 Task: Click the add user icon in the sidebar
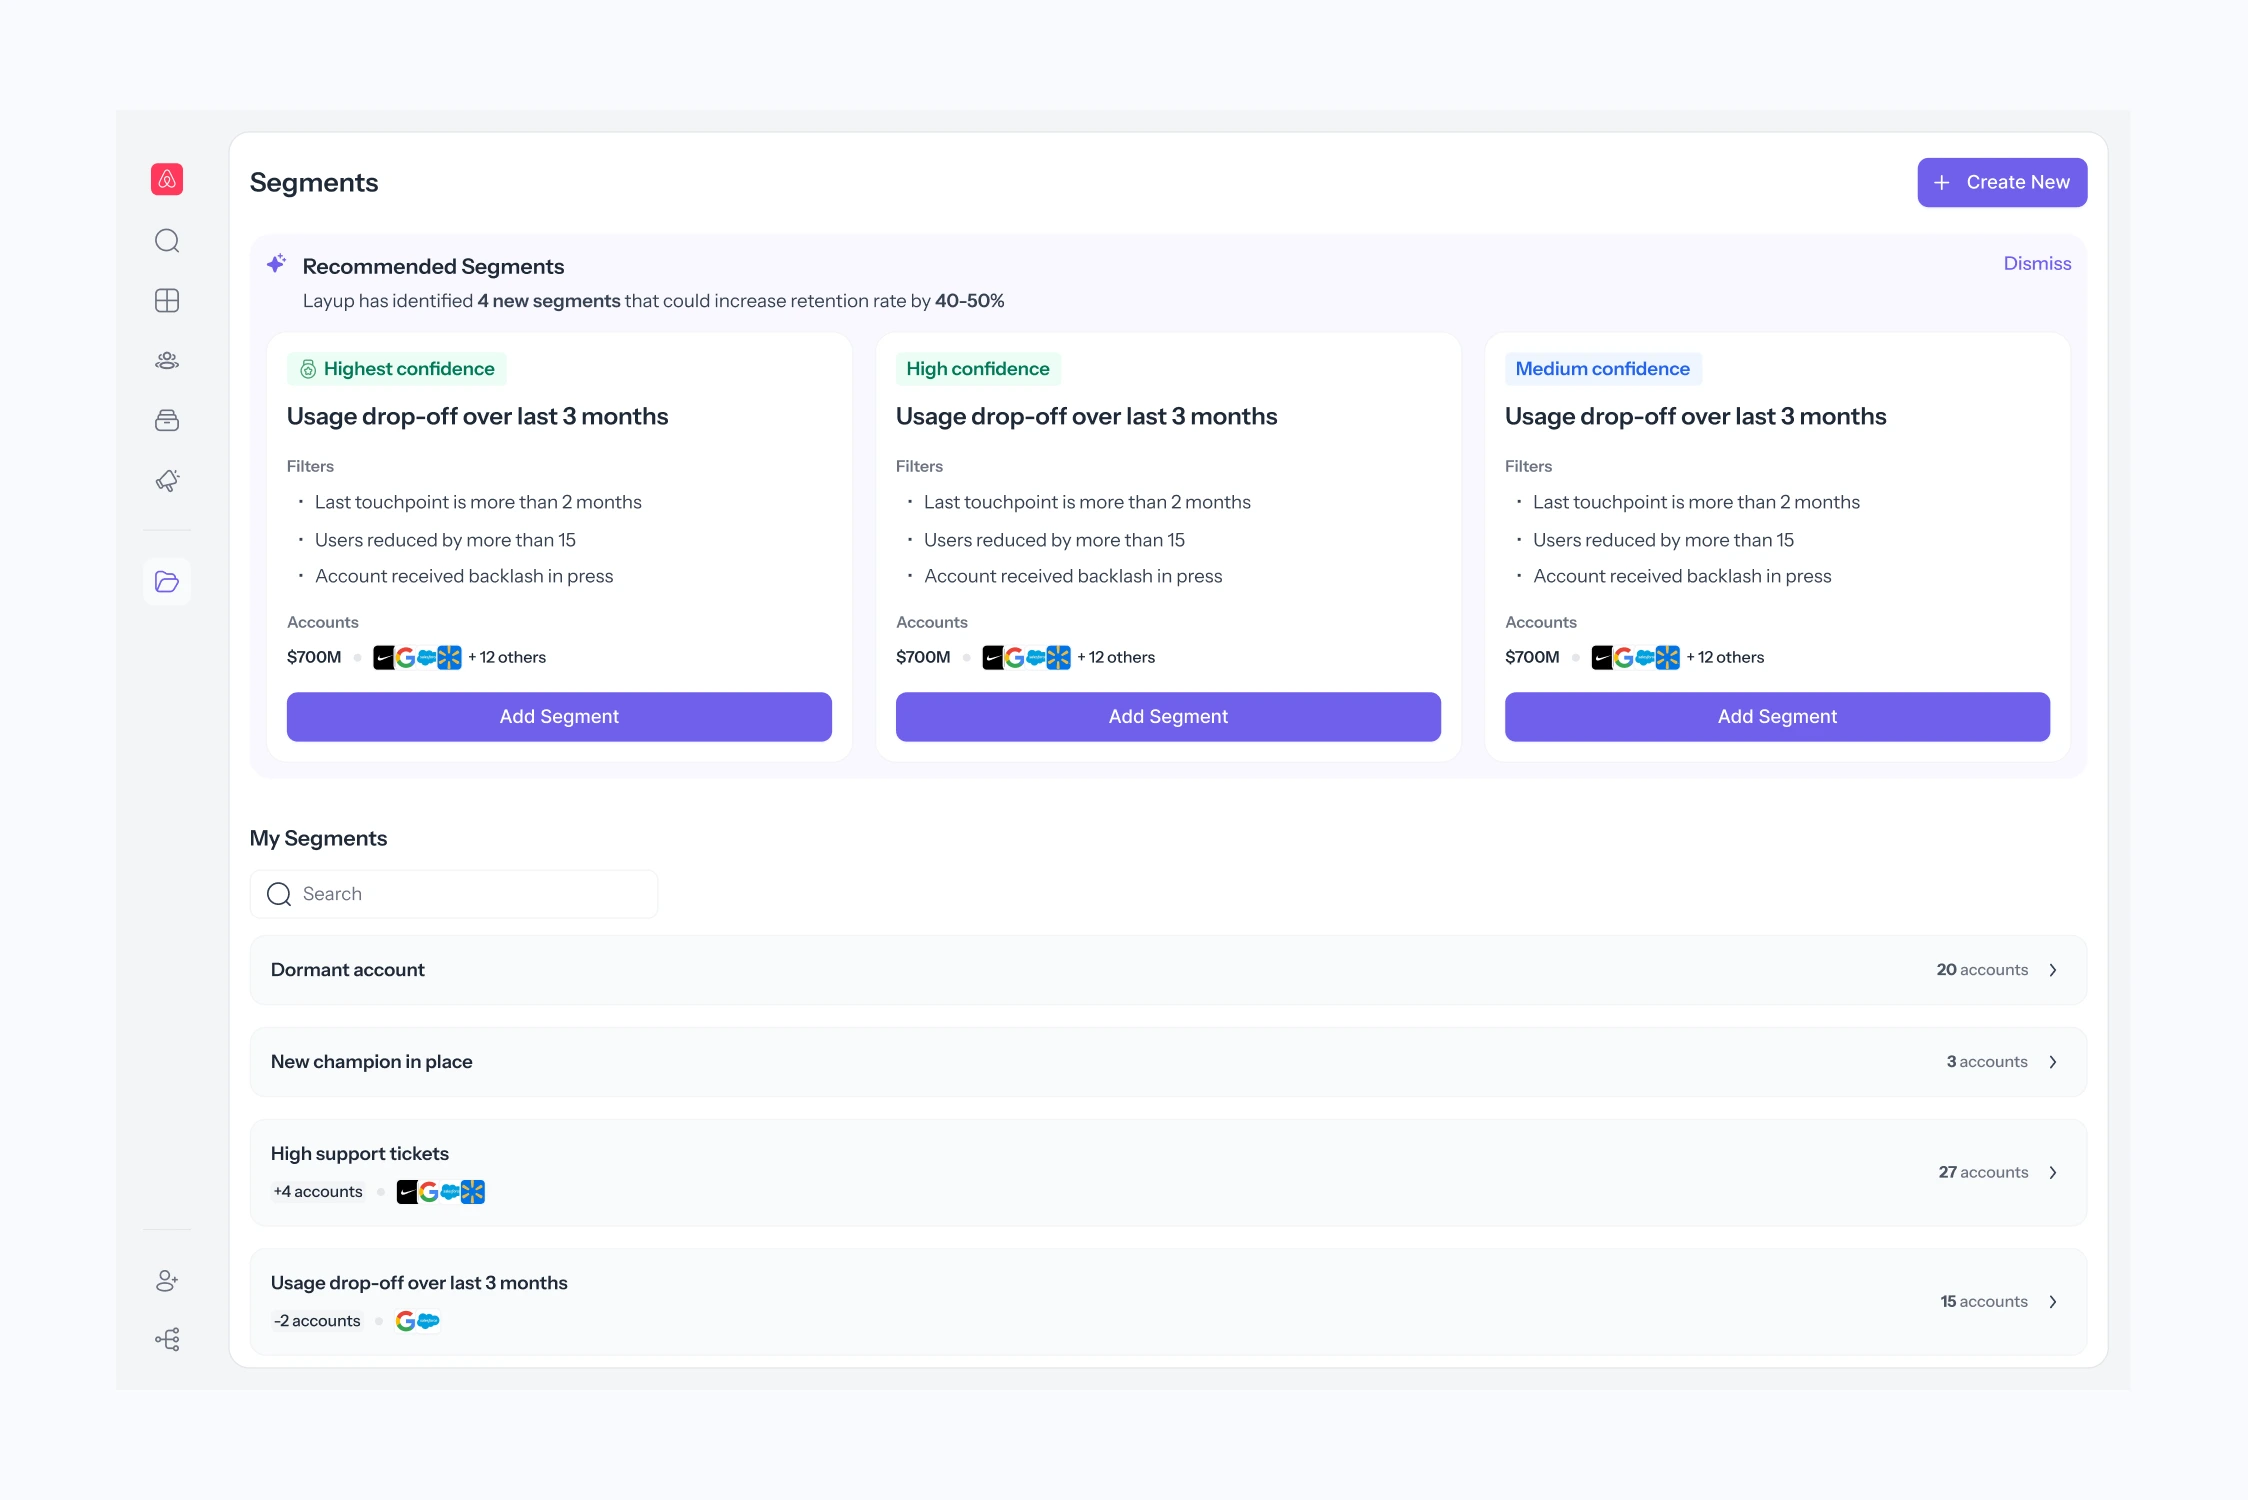point(167,1280)
